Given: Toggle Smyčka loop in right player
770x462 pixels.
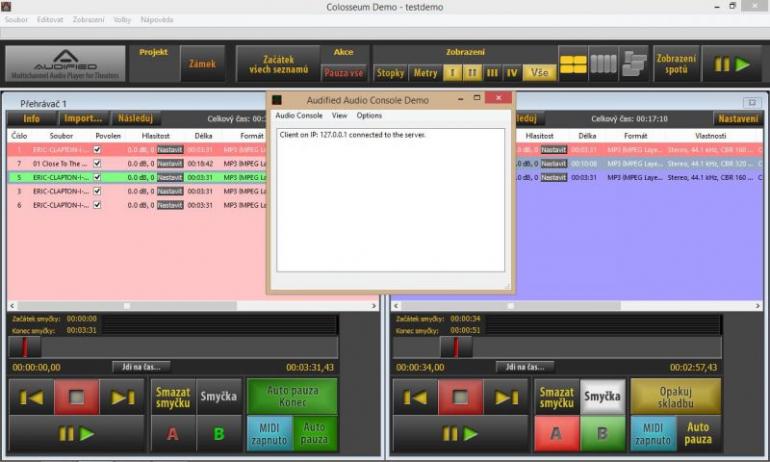Looking at the screenshot, I should point(603,396).
